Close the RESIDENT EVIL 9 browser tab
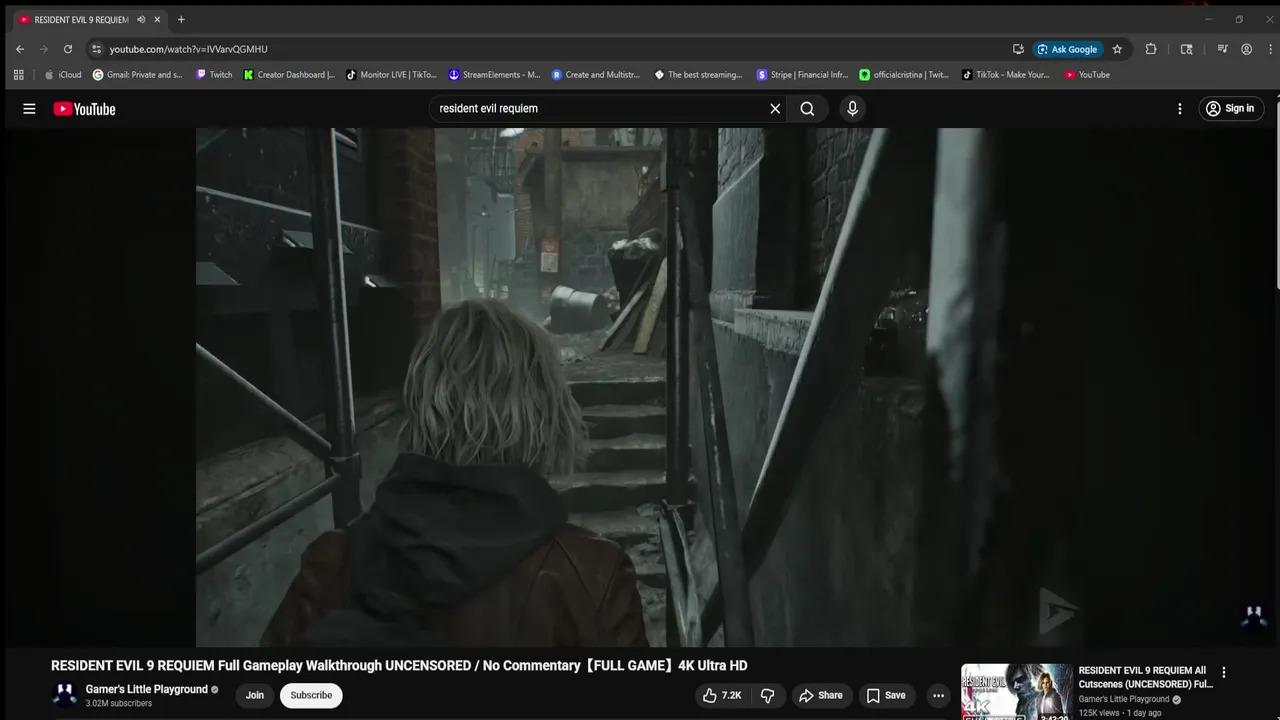 point(157,20)
